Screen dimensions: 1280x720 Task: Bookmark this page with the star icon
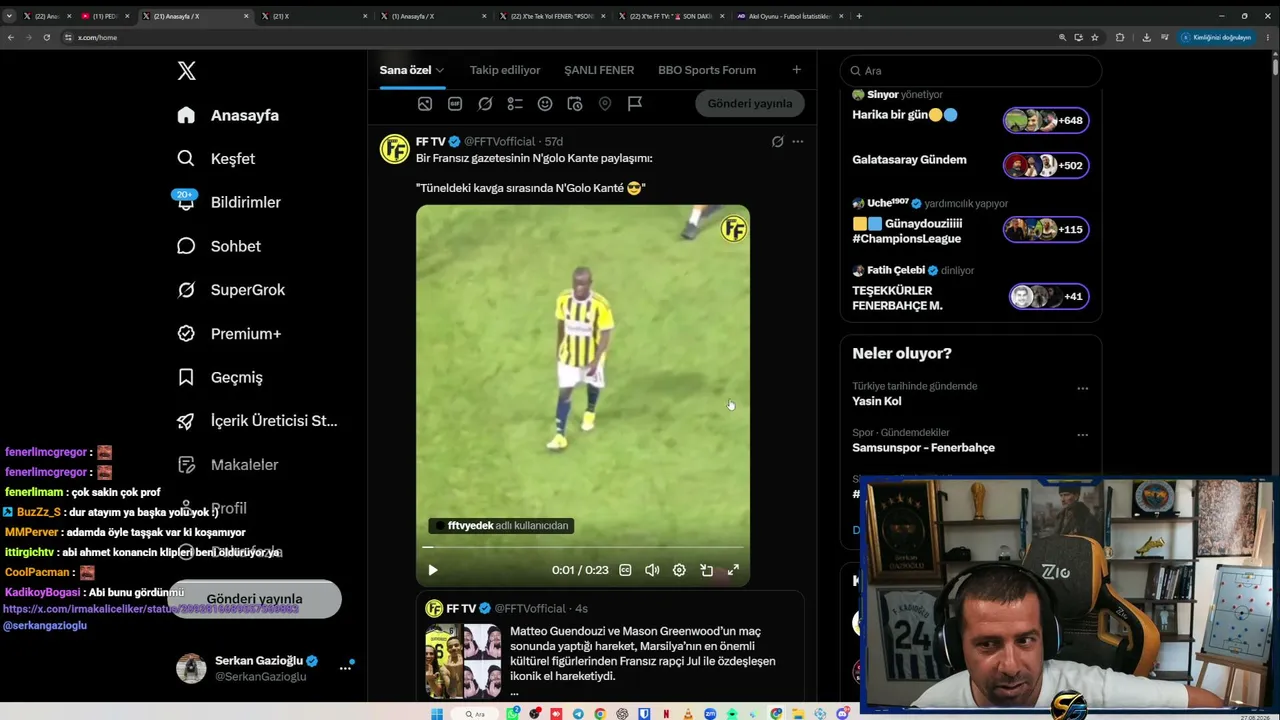[1095, 37]
